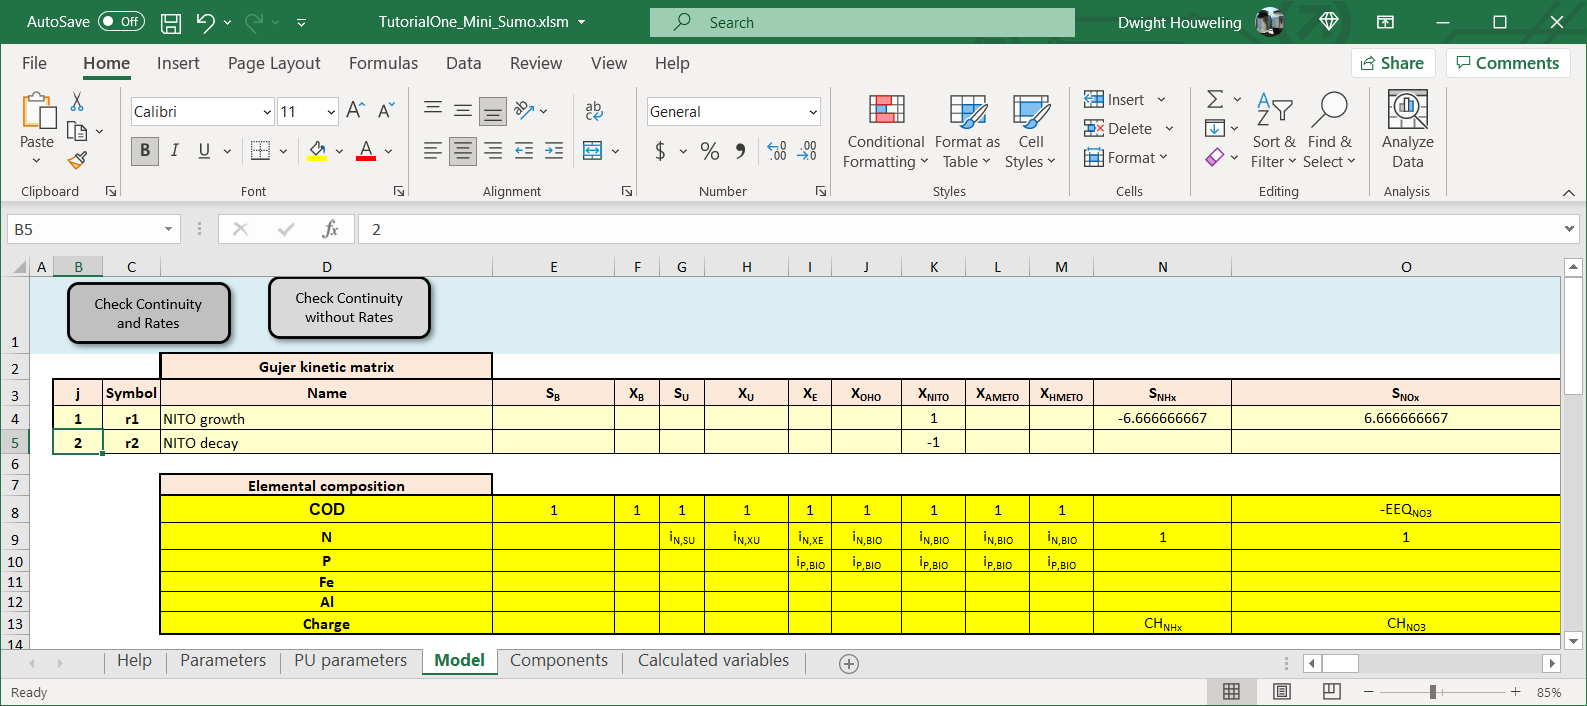Toggle the AutoSave switch

(x=121, y=22)
